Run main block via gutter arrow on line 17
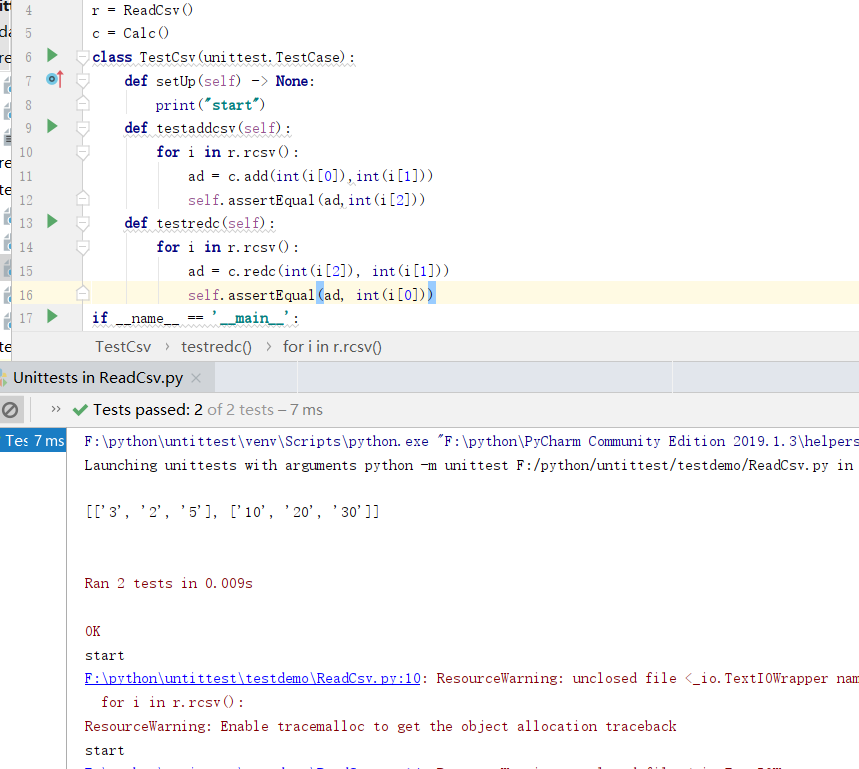 [x=52, y=317]
